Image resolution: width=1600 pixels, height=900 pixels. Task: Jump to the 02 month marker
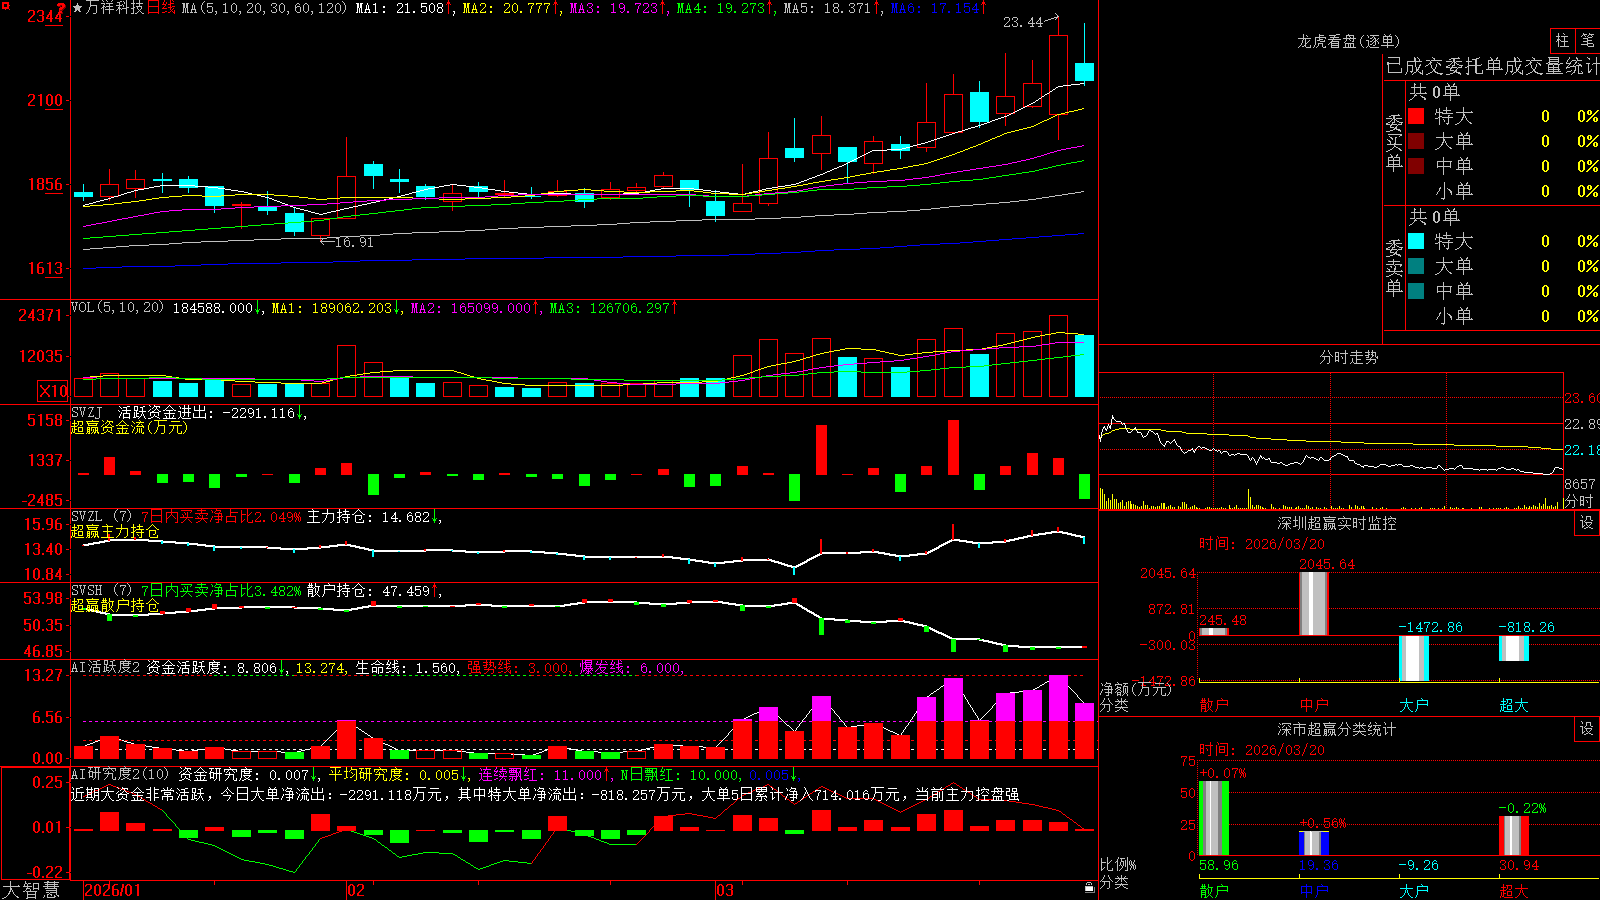click(355, 890)
